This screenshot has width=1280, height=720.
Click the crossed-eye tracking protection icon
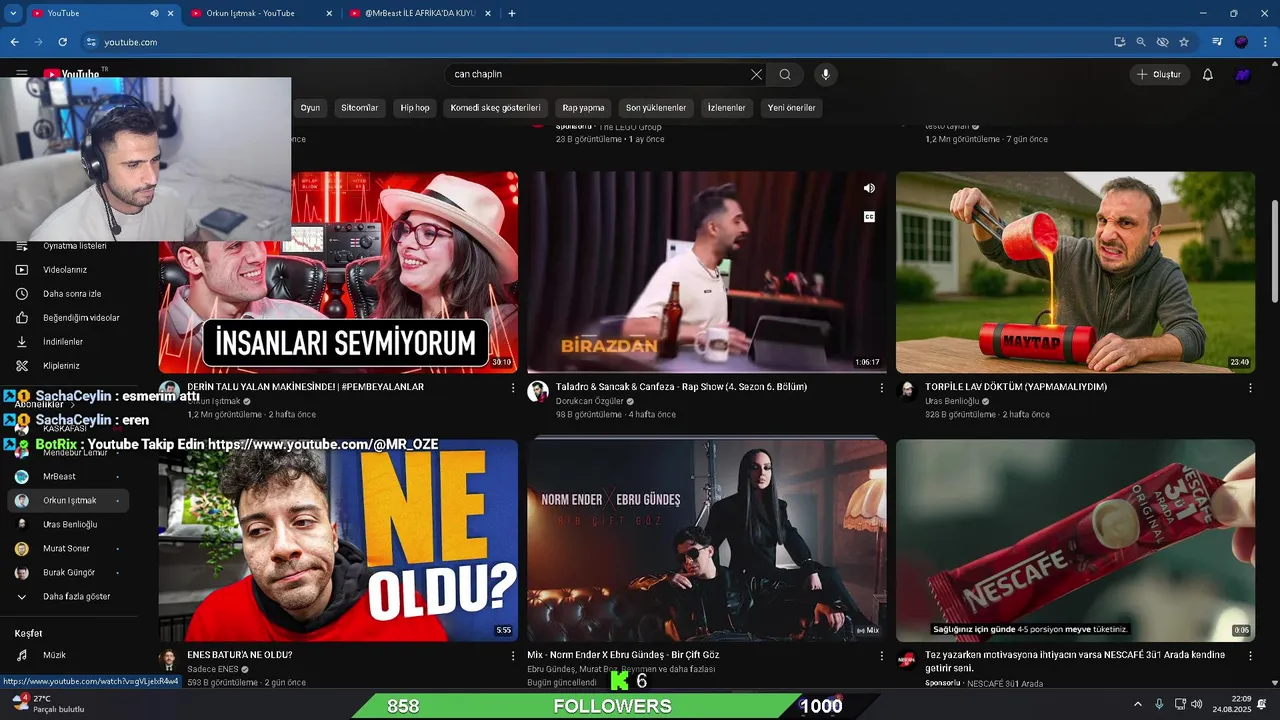click(x=1162, y=42)
